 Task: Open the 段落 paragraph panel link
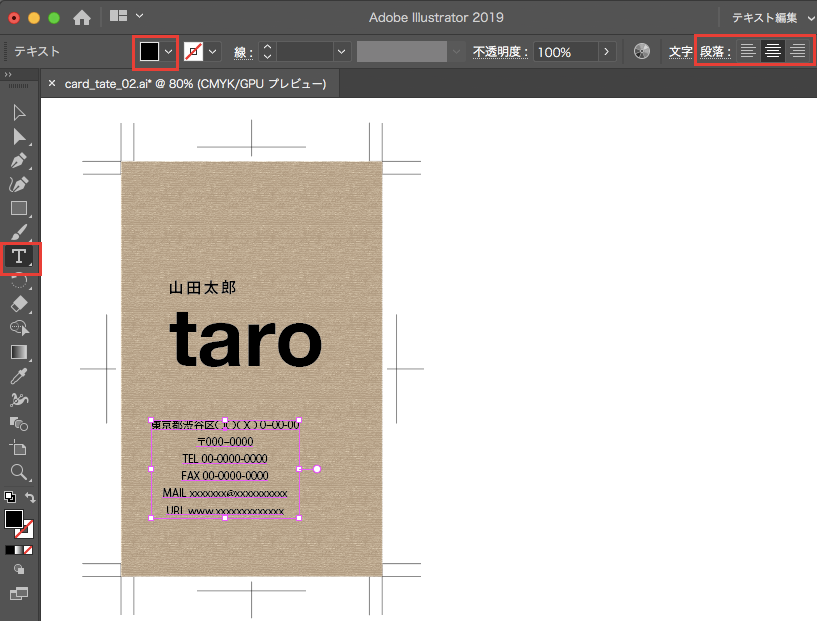tap(714, 51)
